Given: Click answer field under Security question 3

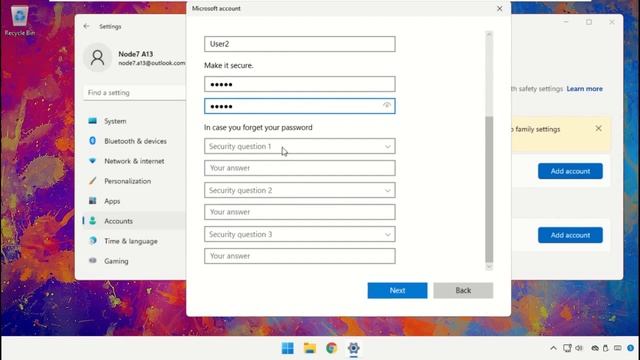Looking at the screenshot, I should 300,256.
